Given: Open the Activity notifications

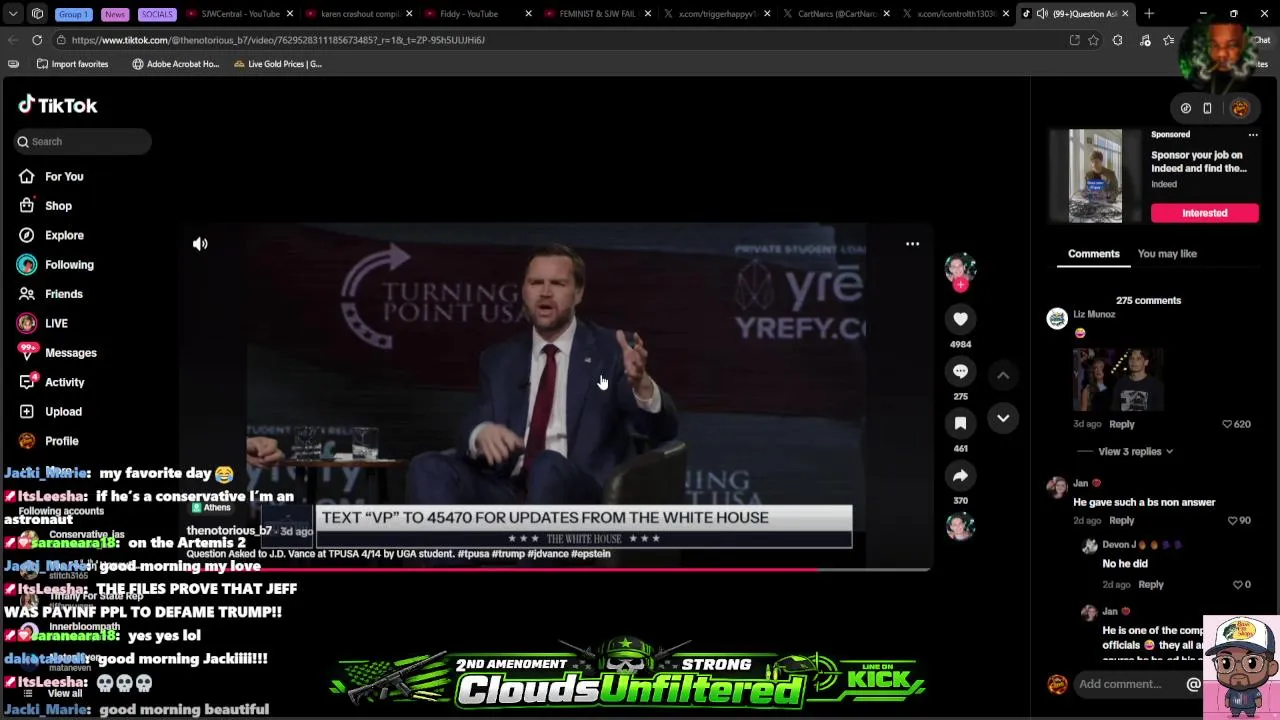Looking at the screenshot, I should click(x=64, y=382).
